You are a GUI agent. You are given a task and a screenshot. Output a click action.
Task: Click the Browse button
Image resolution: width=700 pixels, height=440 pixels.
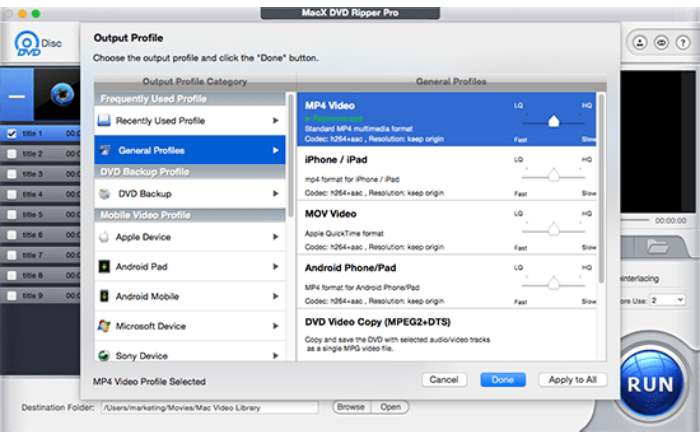(351, 407)
